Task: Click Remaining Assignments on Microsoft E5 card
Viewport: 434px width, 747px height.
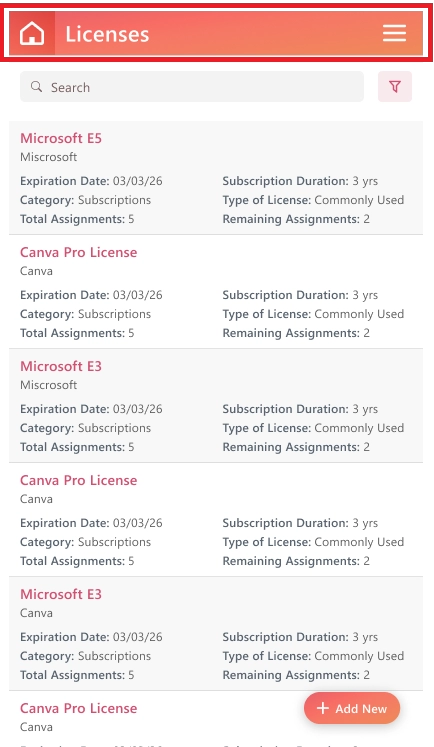Action: [296, 219]
